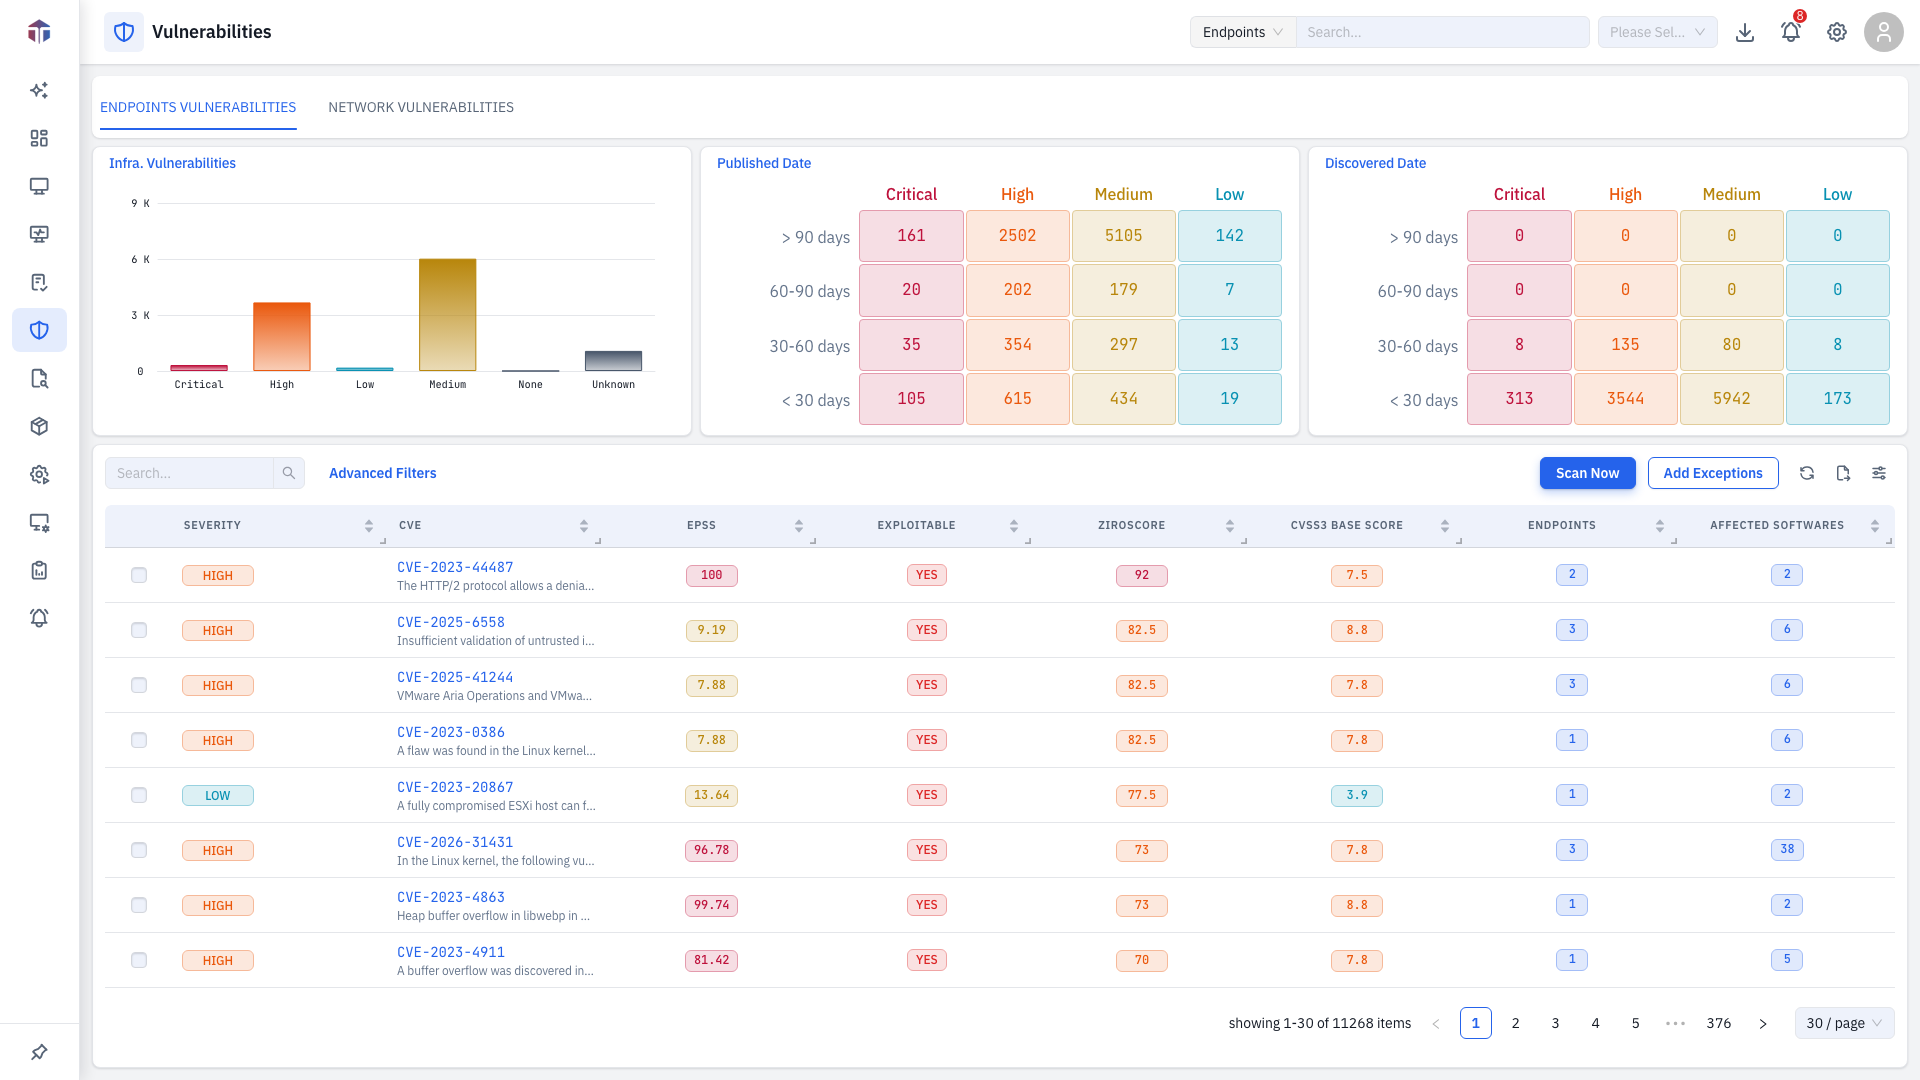Open the Endpoints search scope dropdown
This screenshot has width=1920, height=1080.
point(1243,32)
